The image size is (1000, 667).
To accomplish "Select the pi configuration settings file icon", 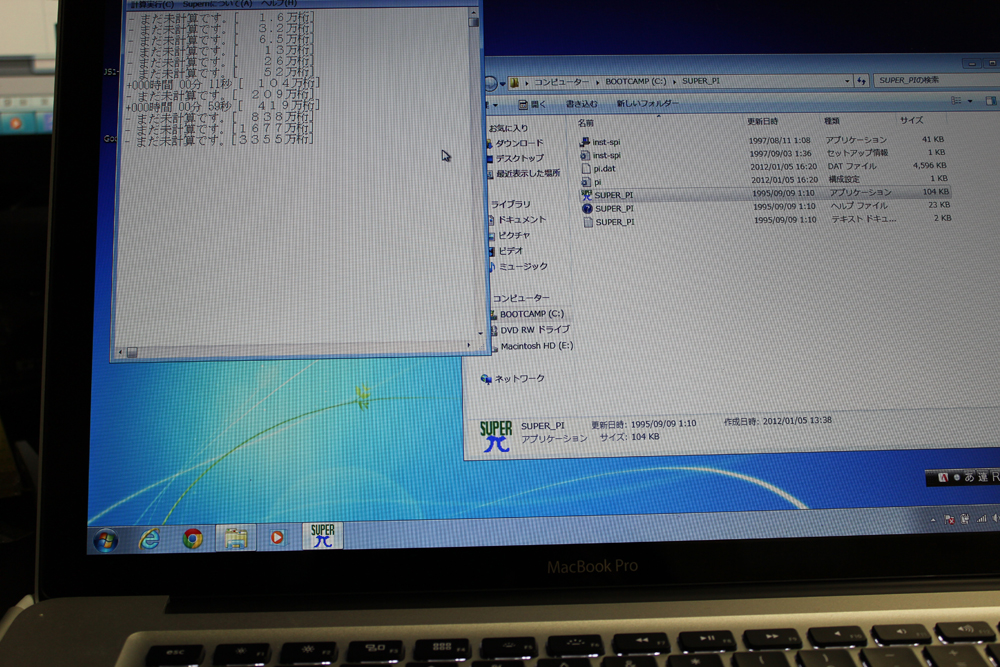I will 585,182.
